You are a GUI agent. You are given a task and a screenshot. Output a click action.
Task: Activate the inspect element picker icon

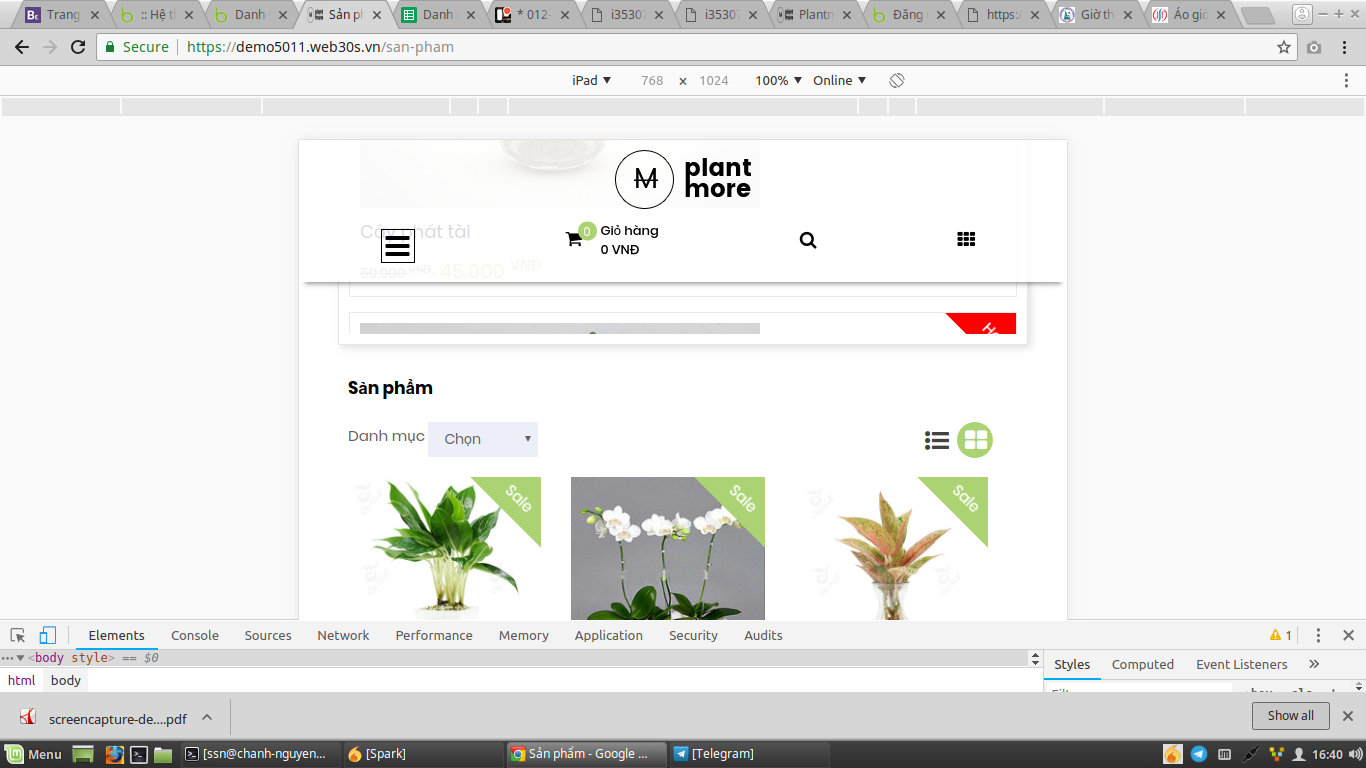click(x=18, y=635)
